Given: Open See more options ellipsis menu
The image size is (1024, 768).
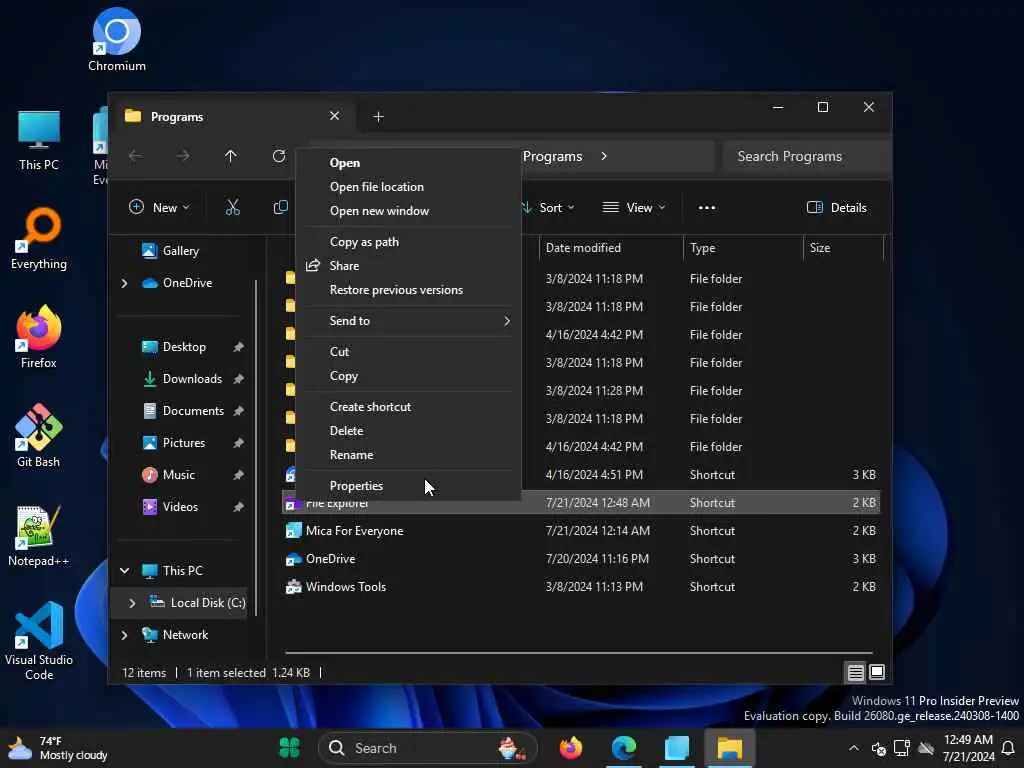Looking at the screenshot, I should tap(707, 208).
